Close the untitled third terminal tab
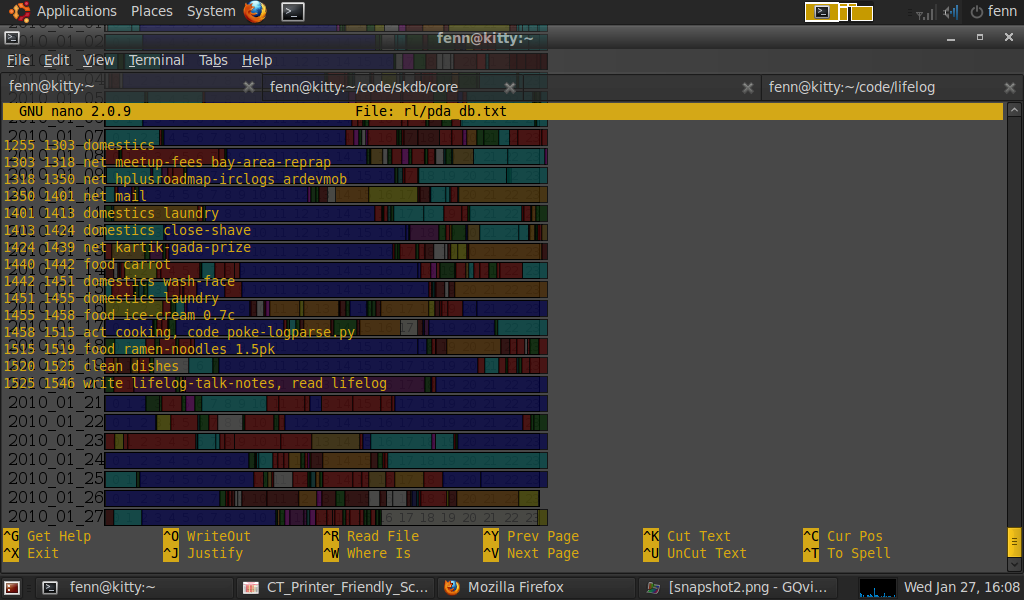 coord(748,87)
